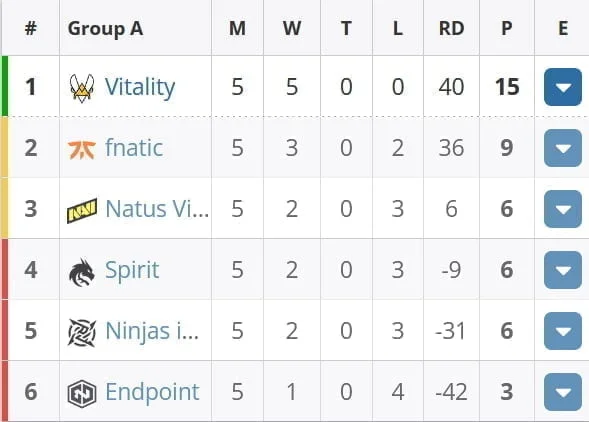Expand Endpoint row details arrow
Screen dimensions: 589x422
tap(563, 392)
